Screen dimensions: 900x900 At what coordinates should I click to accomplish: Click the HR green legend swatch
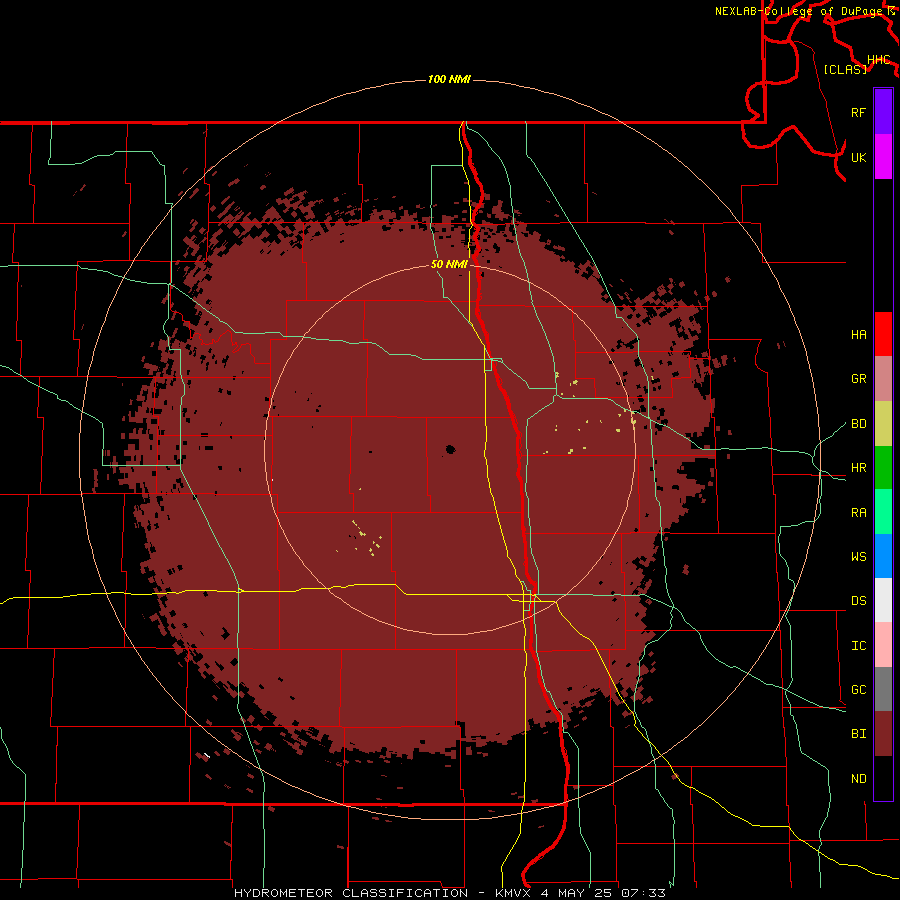pos(883,468)
